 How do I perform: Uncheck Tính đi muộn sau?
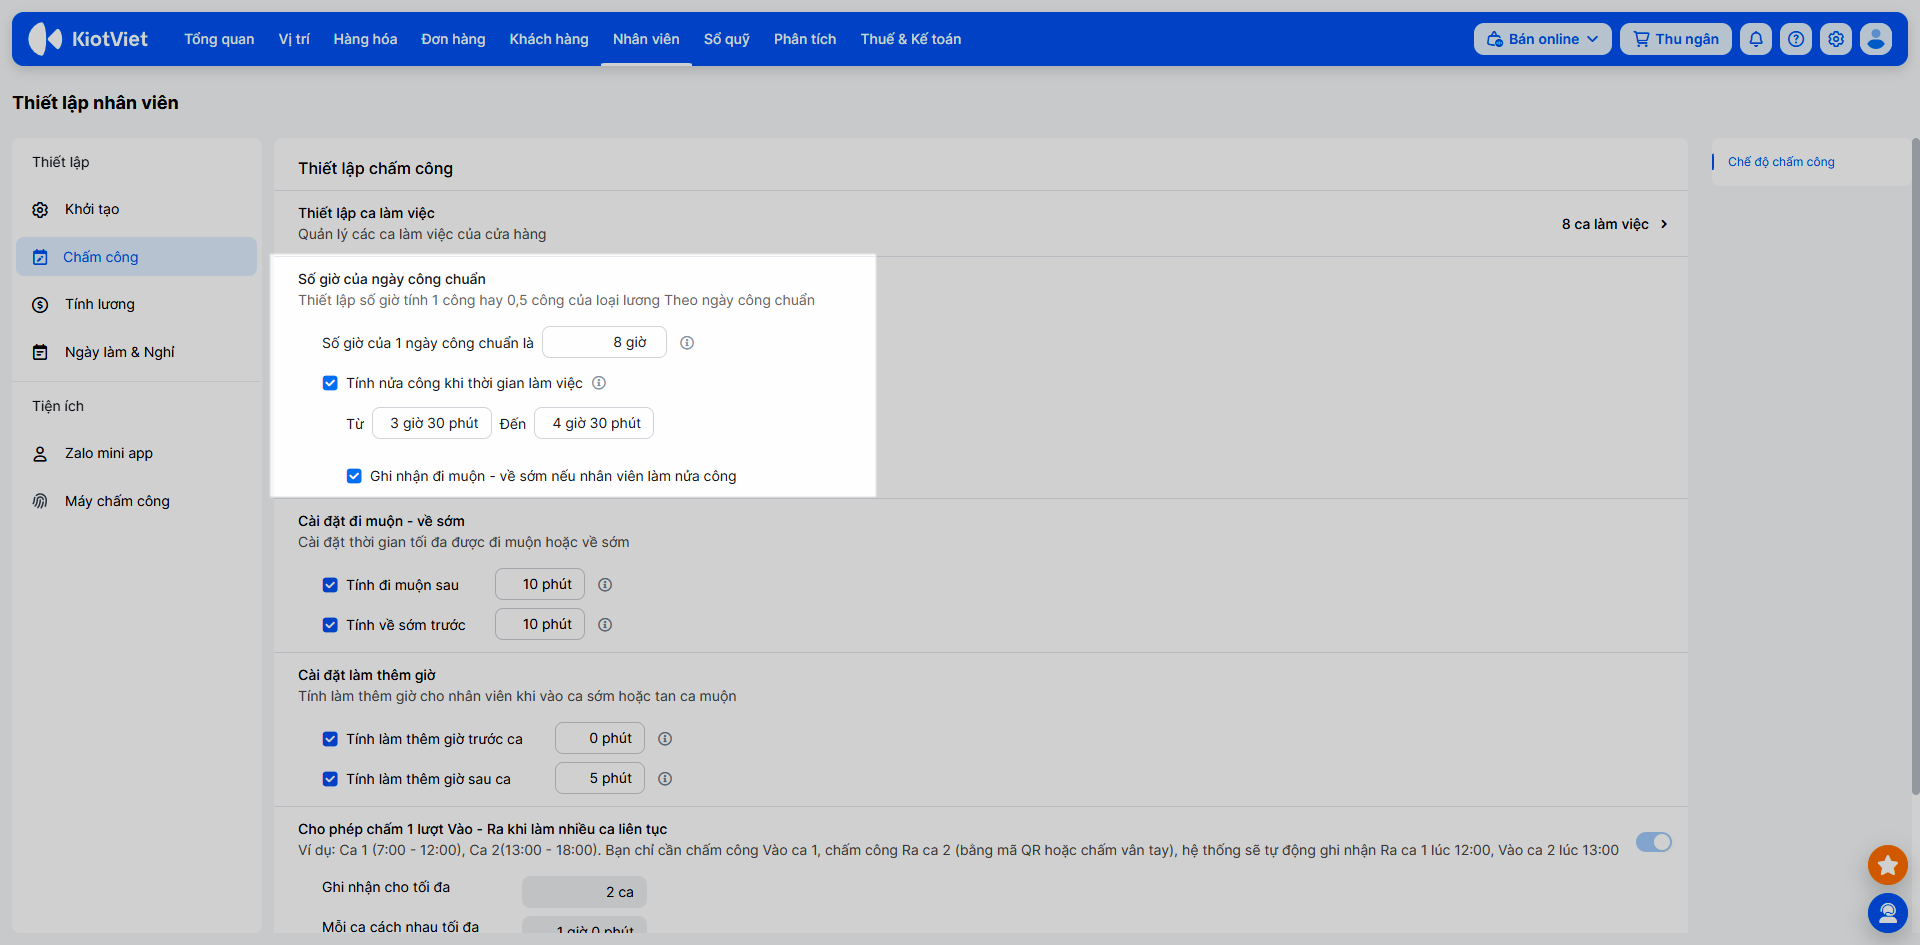coord(330,585)
